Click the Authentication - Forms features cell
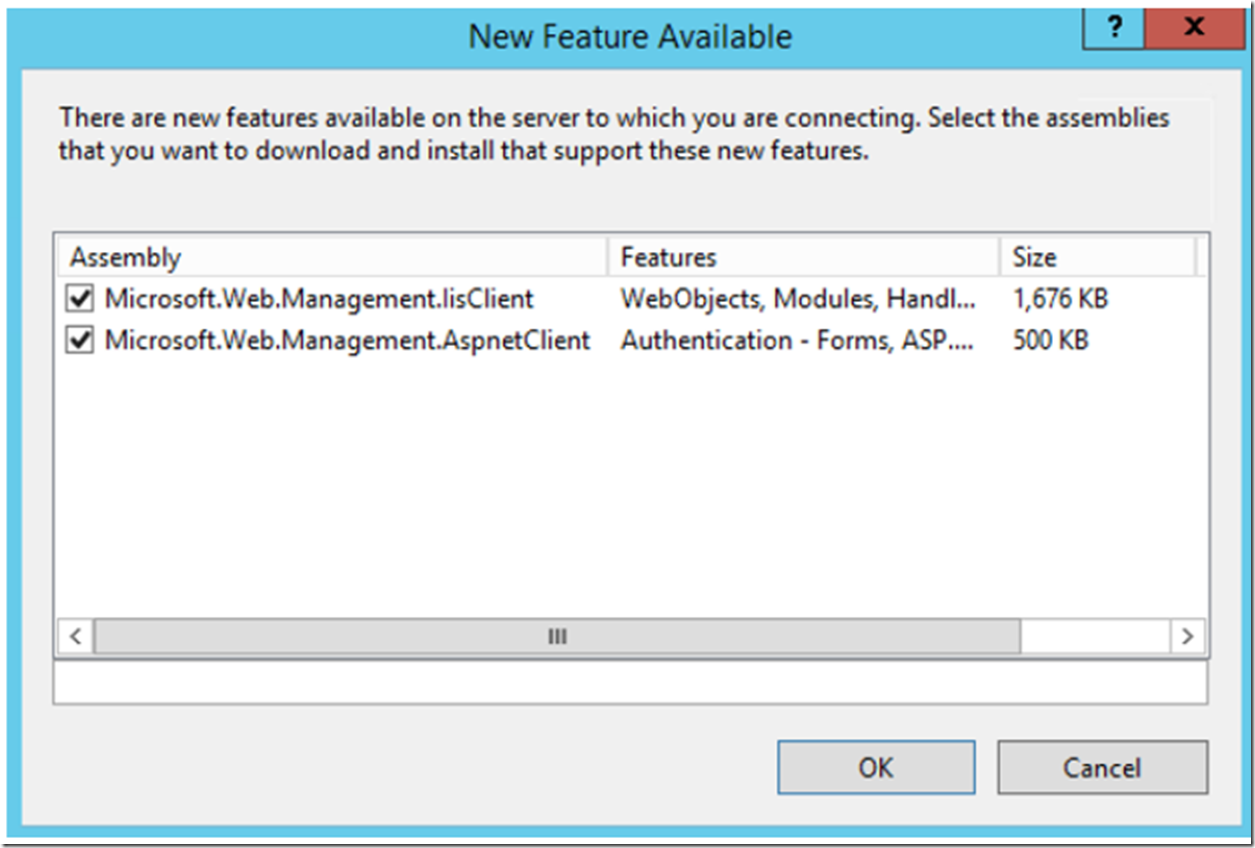This screenshot has height=848, width=1255. (x=797, y=341)
